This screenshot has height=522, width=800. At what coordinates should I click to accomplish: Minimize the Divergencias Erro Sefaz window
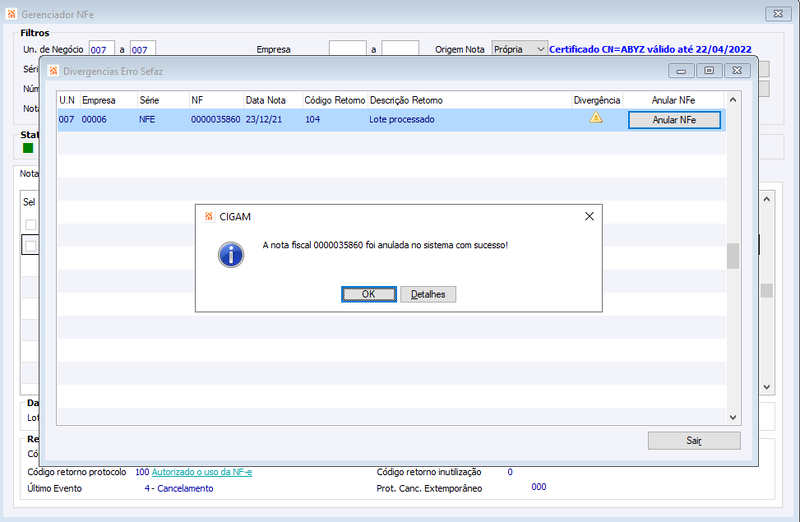(681, 70)
